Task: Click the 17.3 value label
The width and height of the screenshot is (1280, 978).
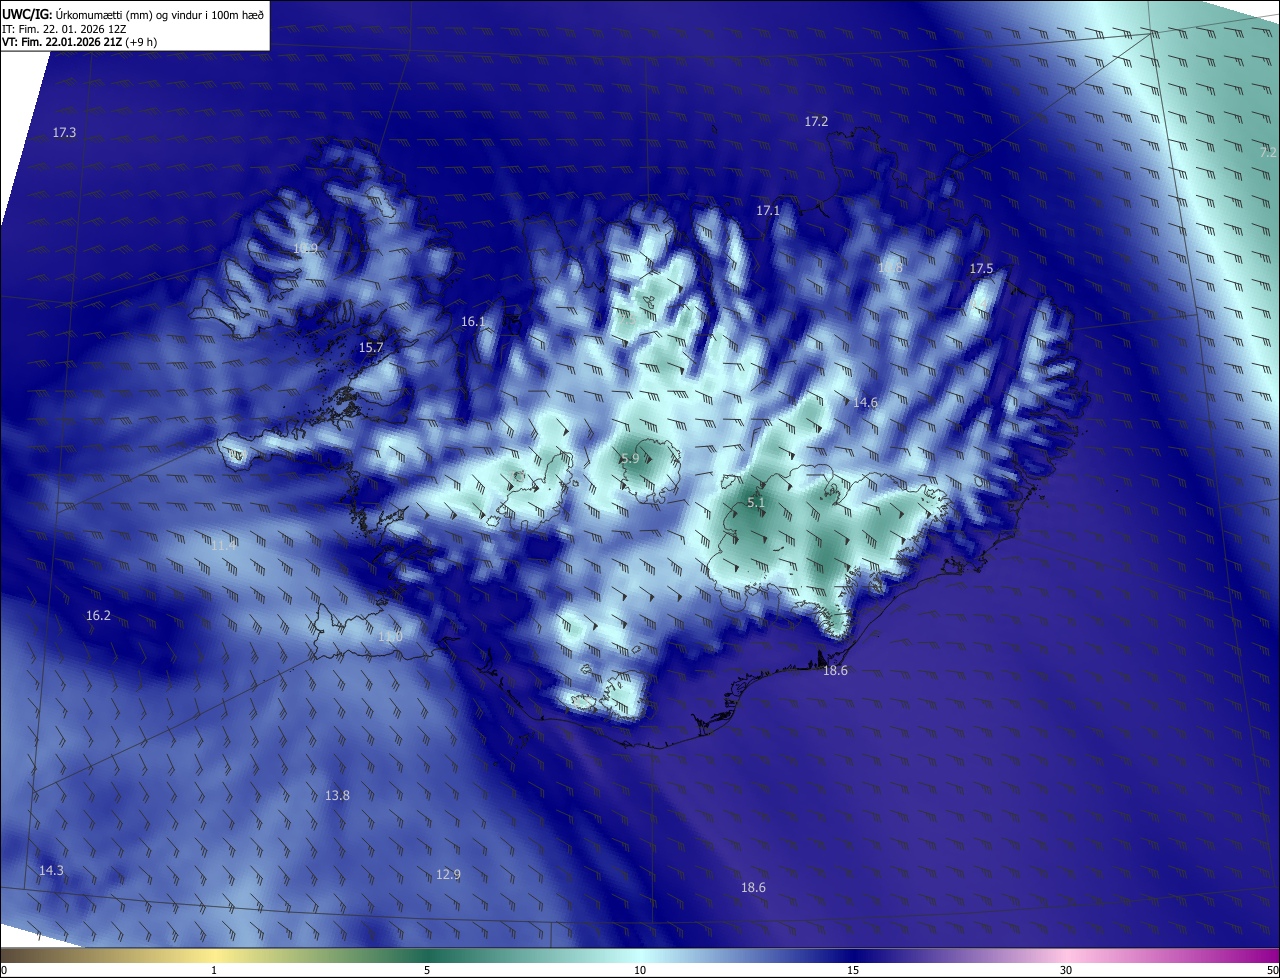Action: tap(64, 132)
